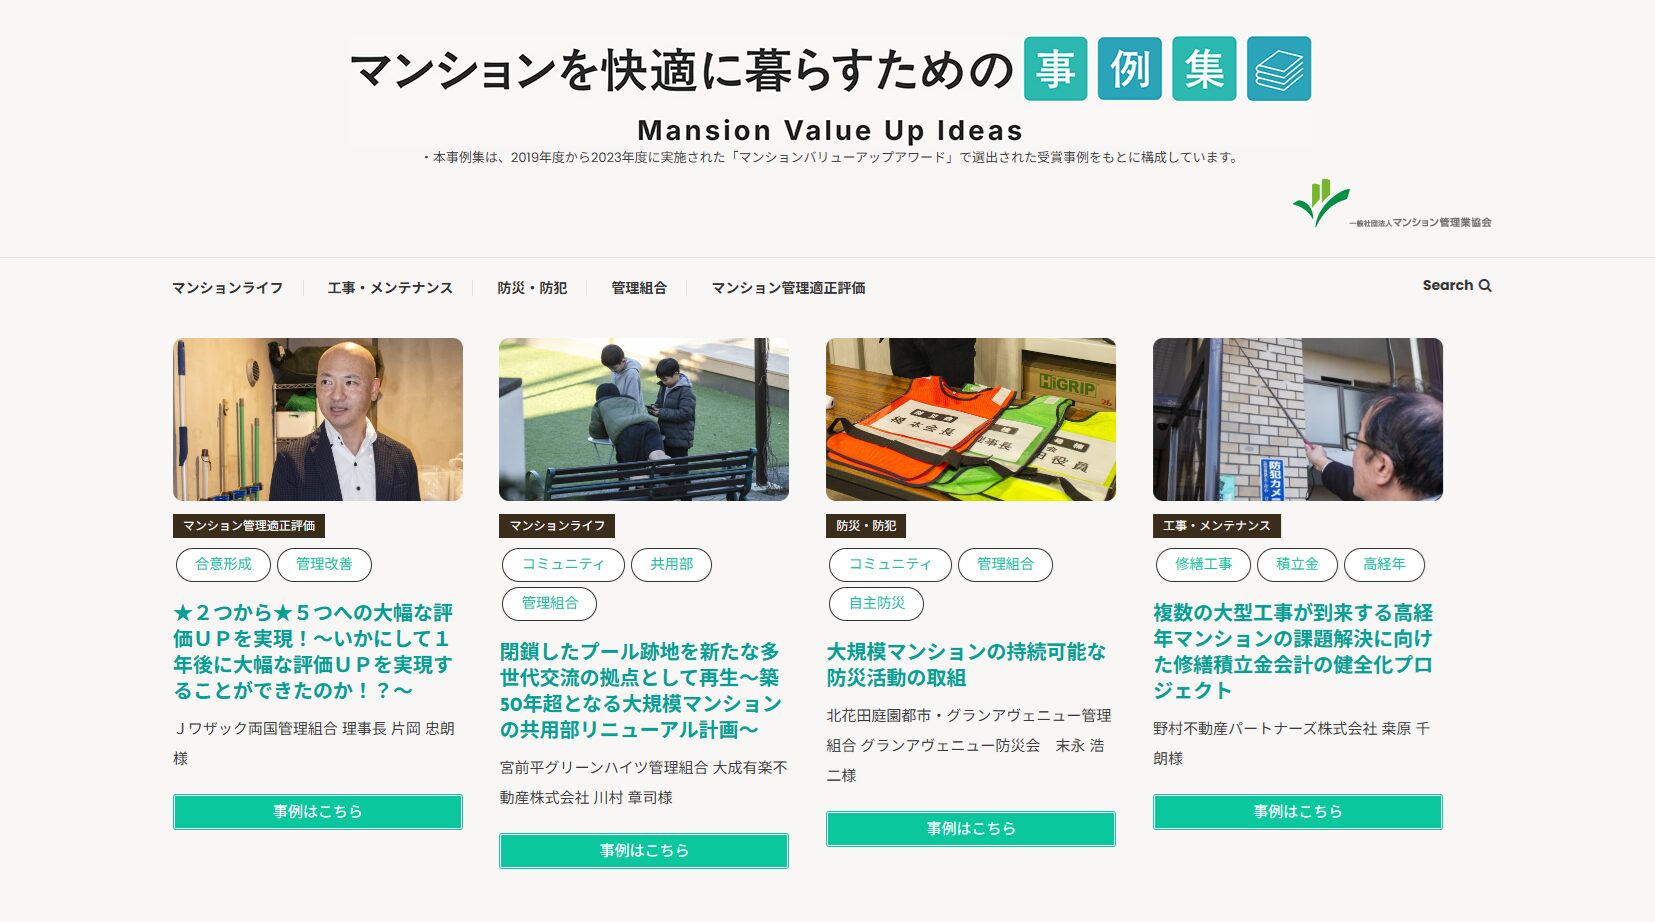The height and width of the screenshot is (922, 1655).
Task: Go to マンション管理適正評価 menu item
Action: pos(788,288)
